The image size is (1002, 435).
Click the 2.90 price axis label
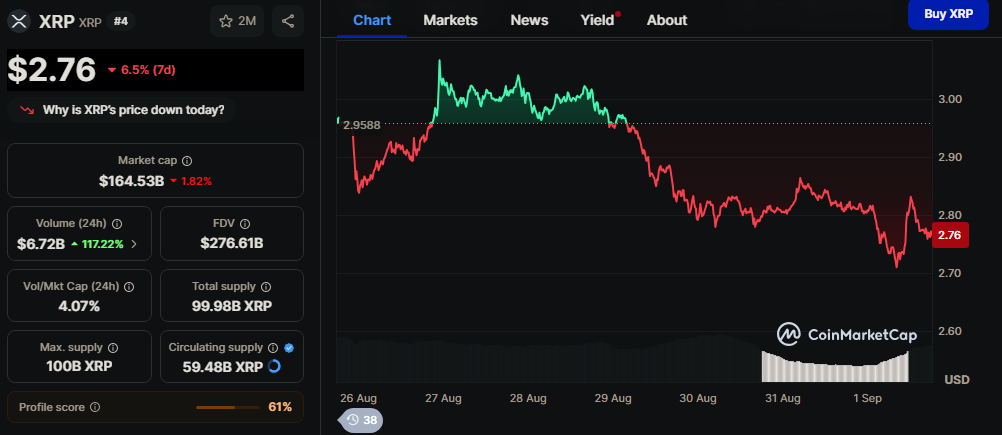point(950,157)
